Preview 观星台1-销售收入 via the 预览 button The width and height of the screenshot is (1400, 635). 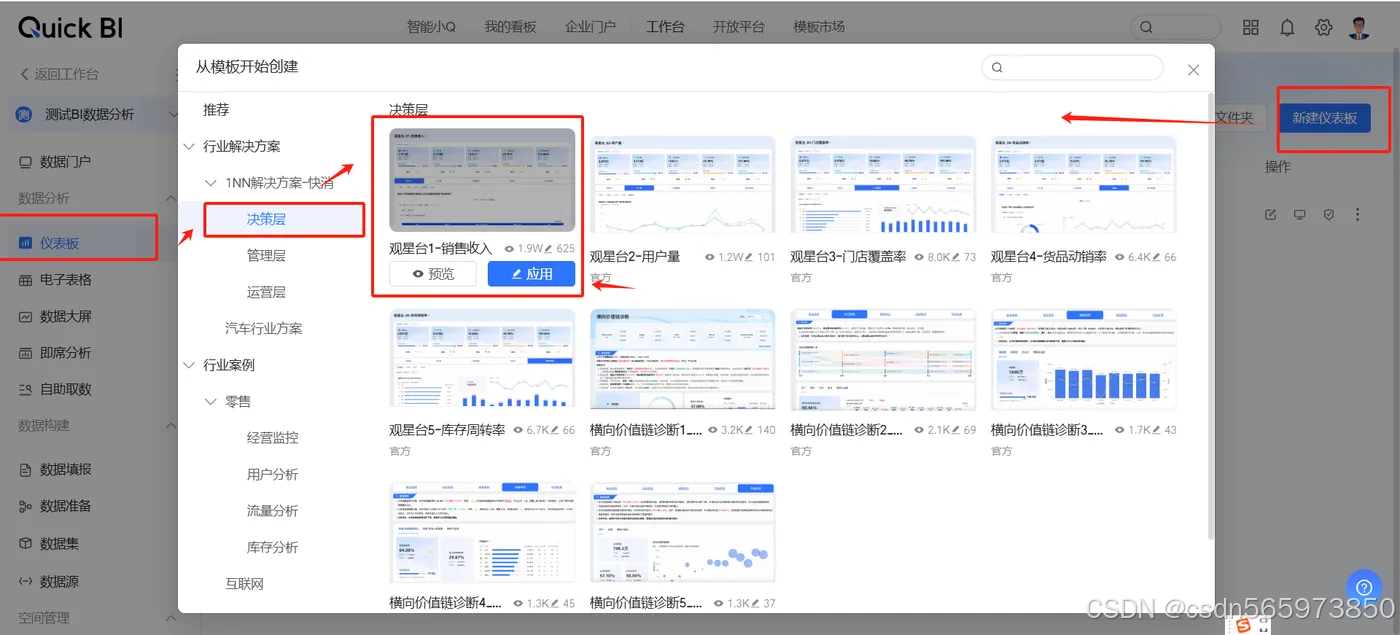tap(432, 273)
